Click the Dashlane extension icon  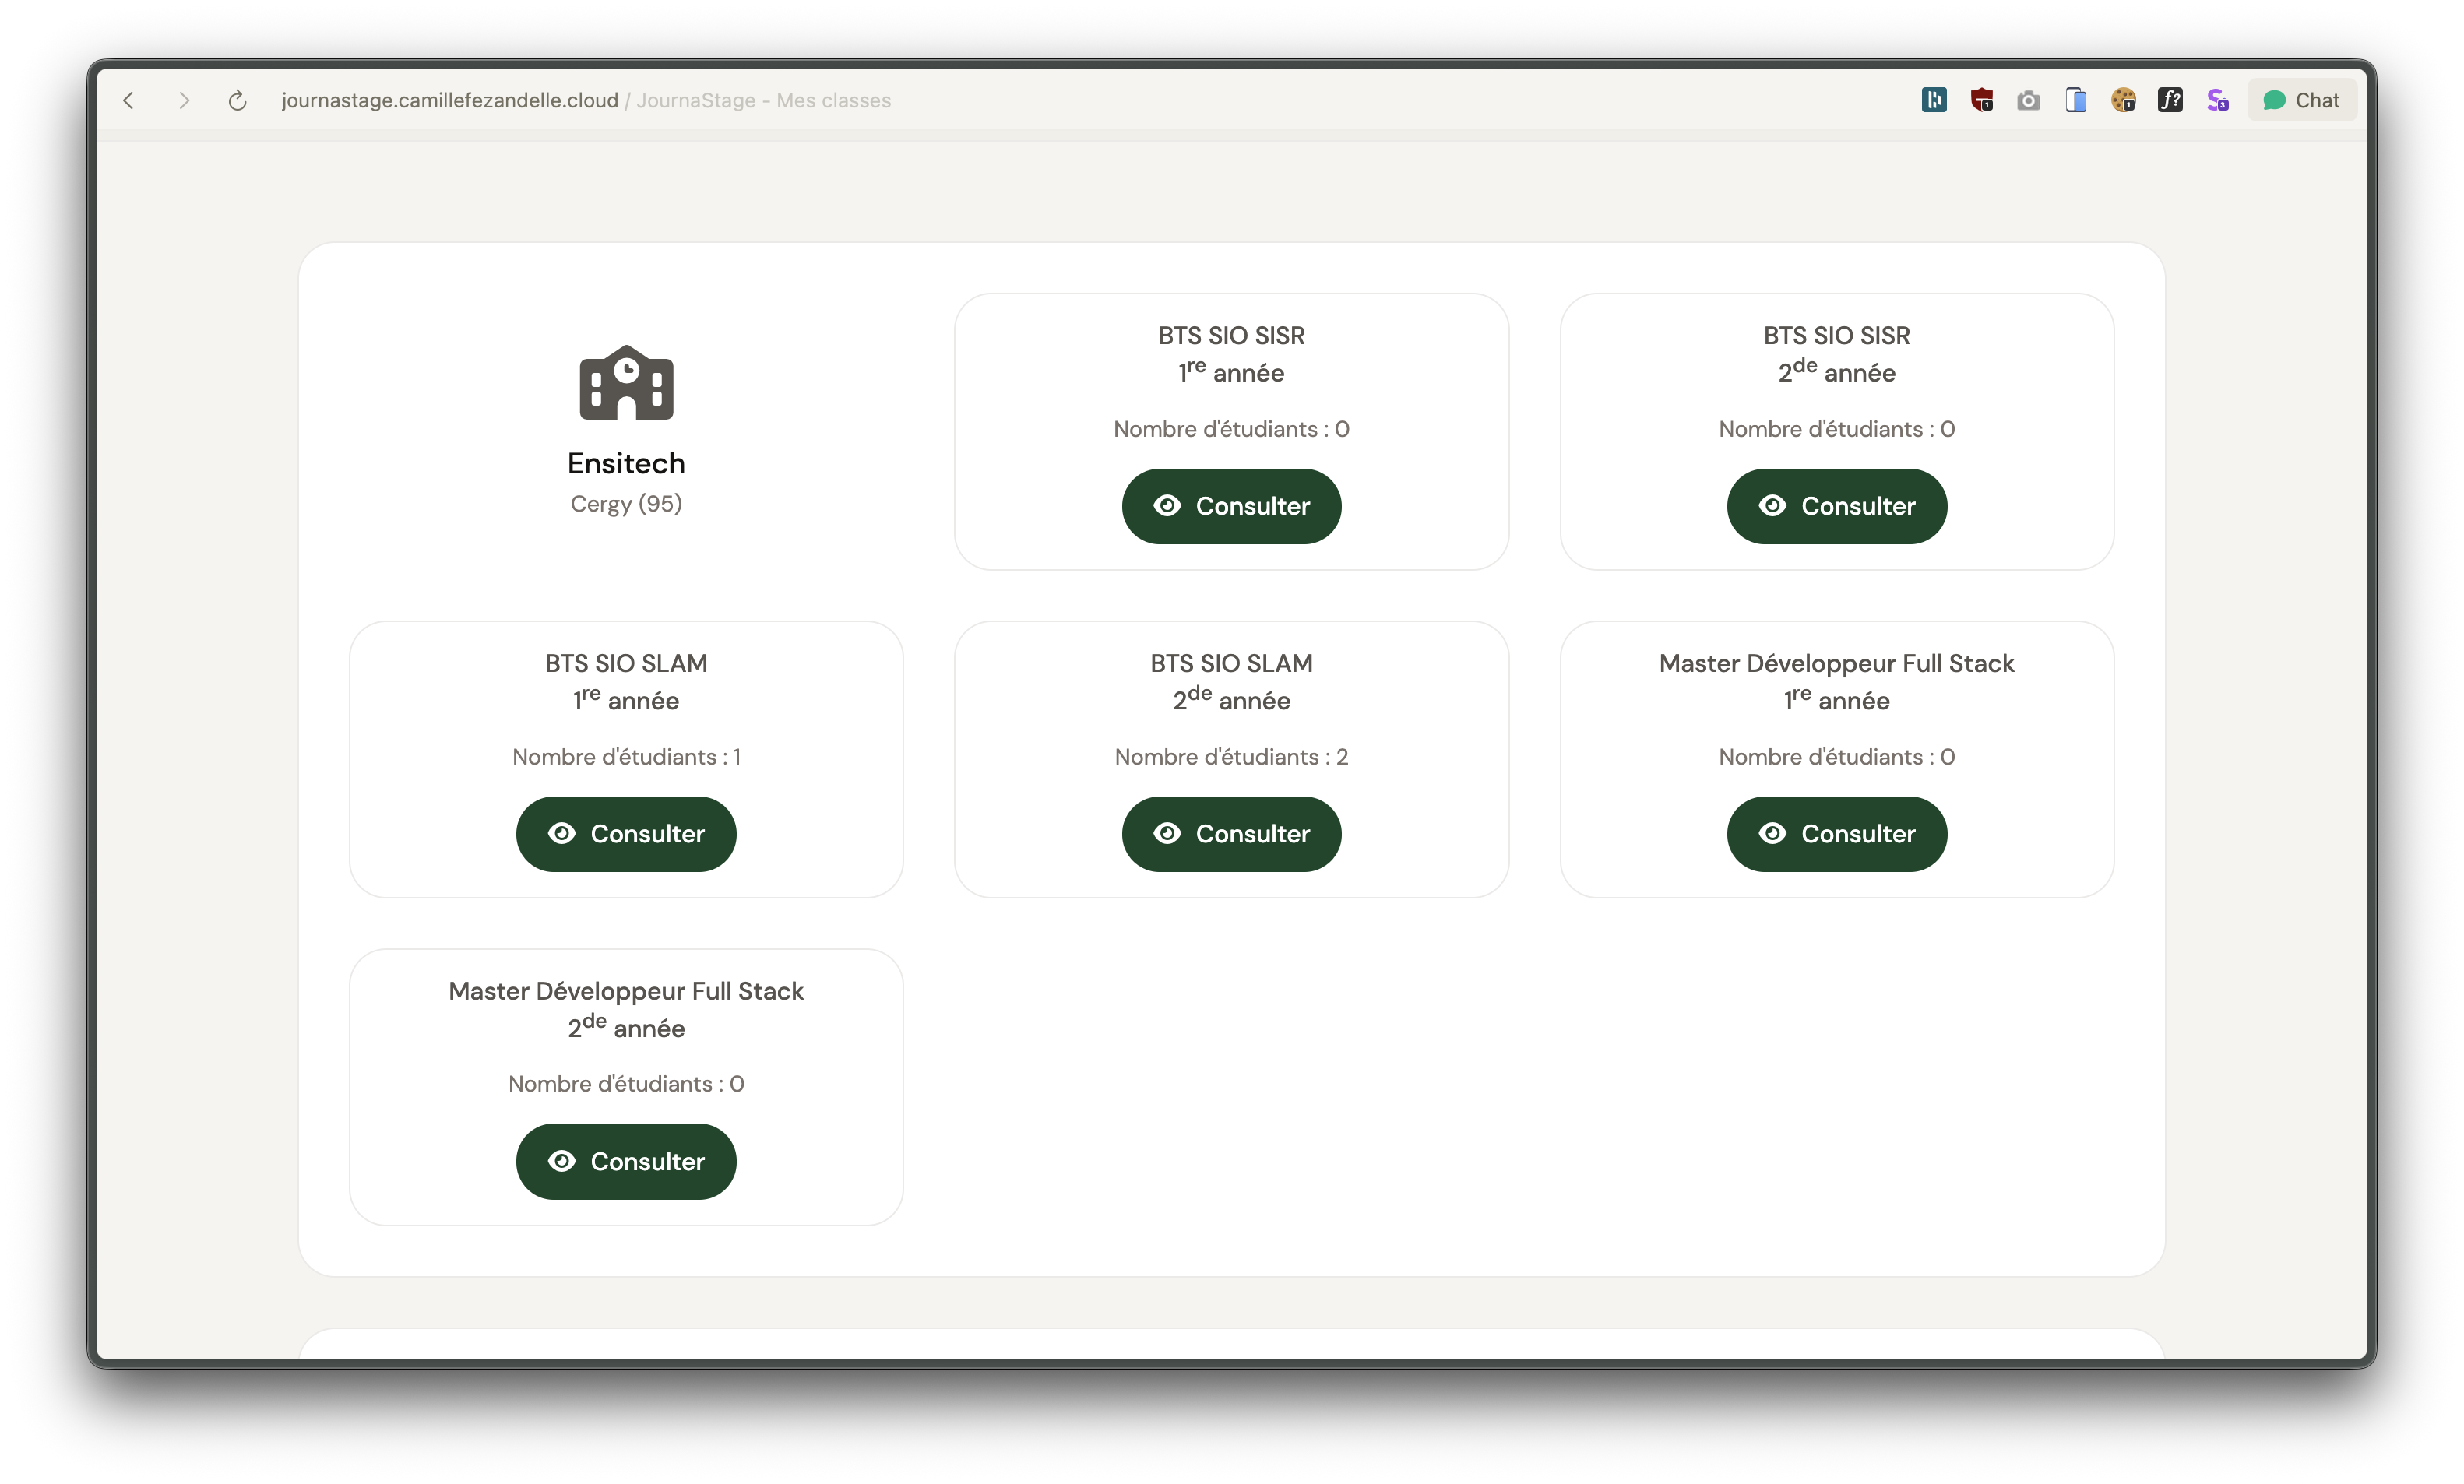coord(1933,100)
